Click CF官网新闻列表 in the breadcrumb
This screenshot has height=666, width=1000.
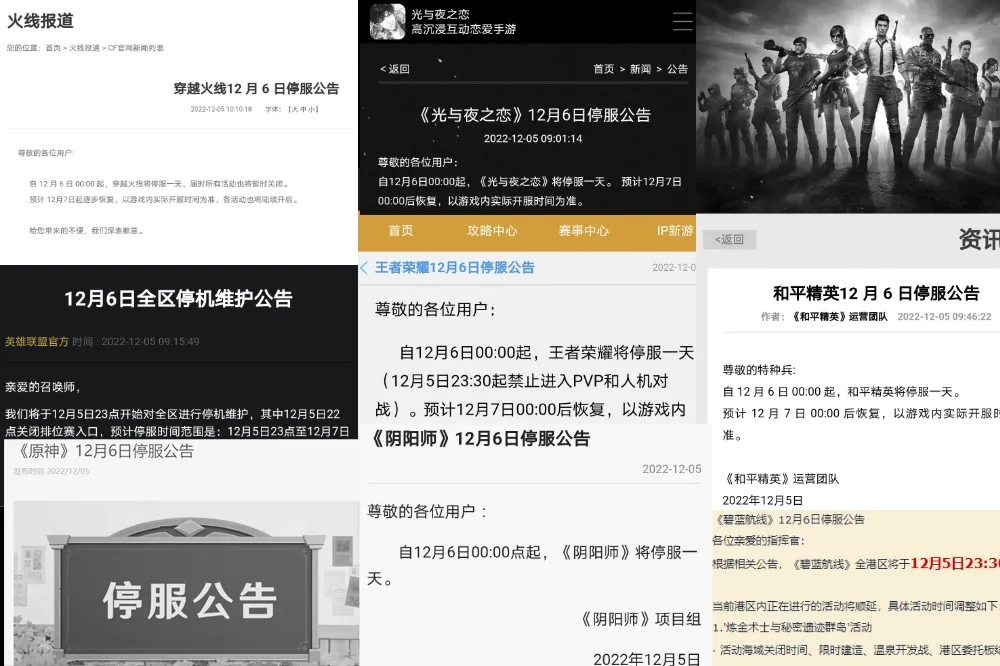[x=136, y=48]
